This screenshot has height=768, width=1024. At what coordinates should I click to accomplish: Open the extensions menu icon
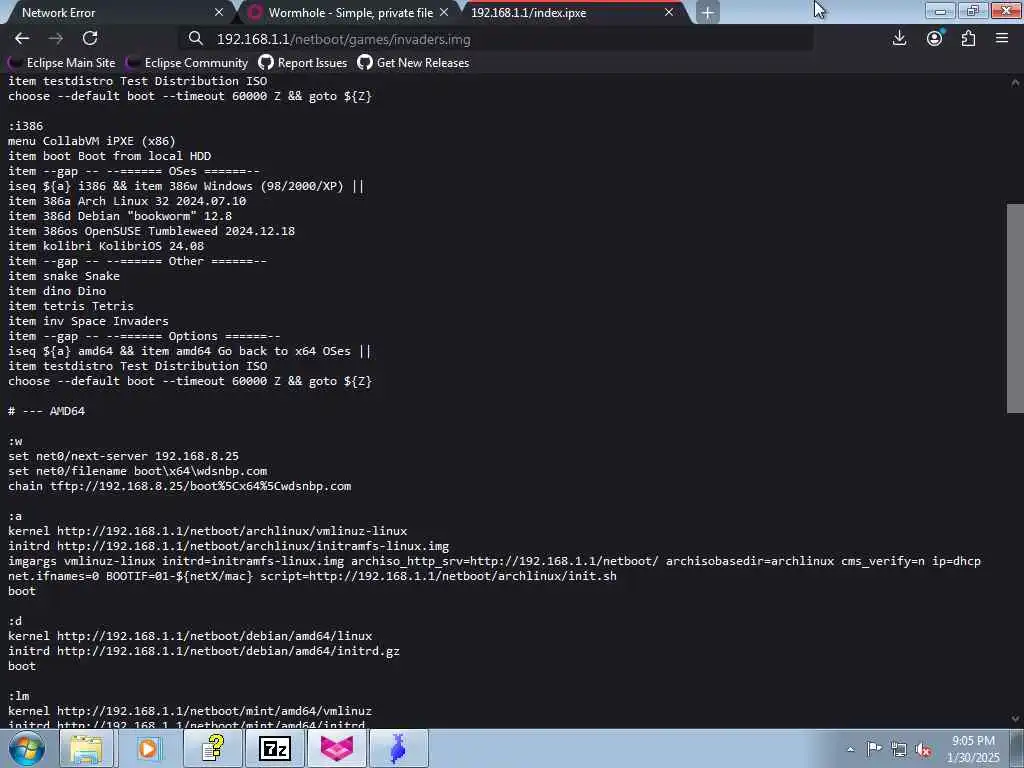pos(968,39)
